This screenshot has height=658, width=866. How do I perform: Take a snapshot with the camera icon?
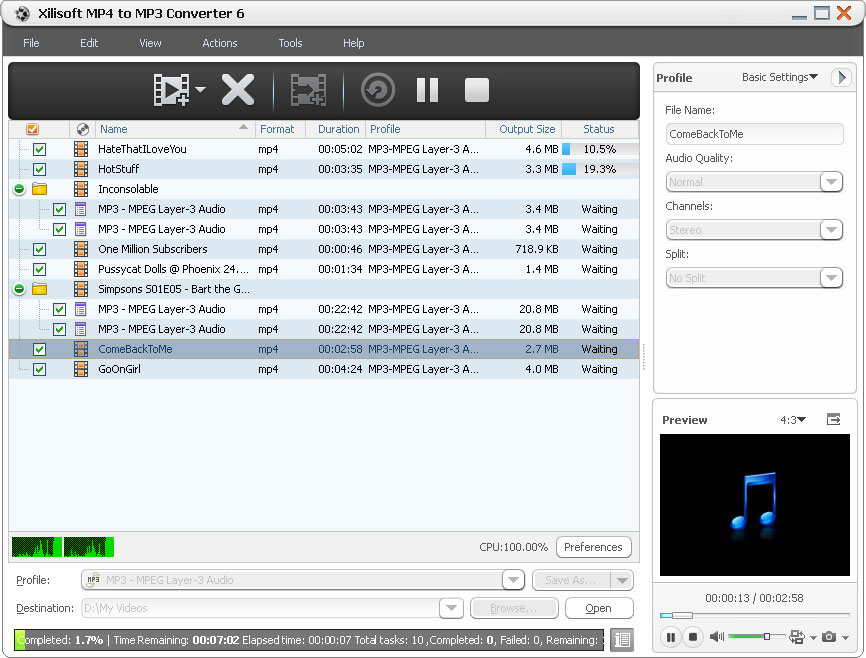(830, 637)
